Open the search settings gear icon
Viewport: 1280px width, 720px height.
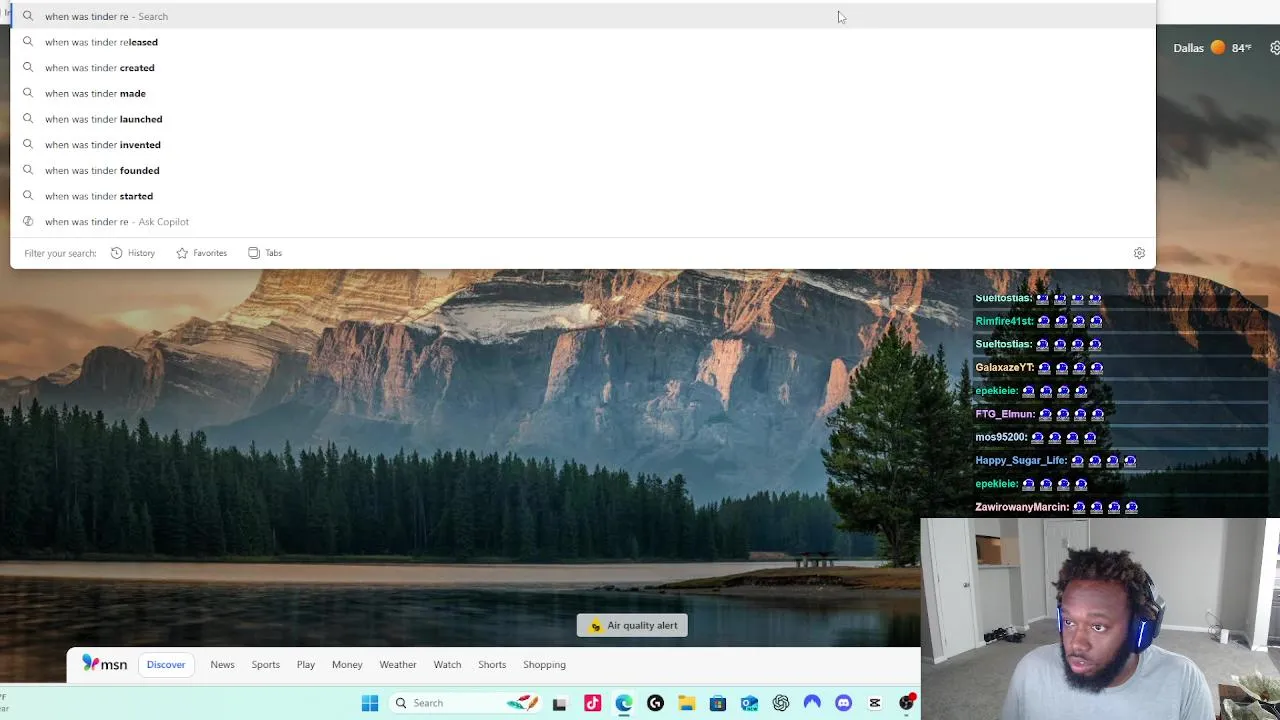tap(1139, 253)
